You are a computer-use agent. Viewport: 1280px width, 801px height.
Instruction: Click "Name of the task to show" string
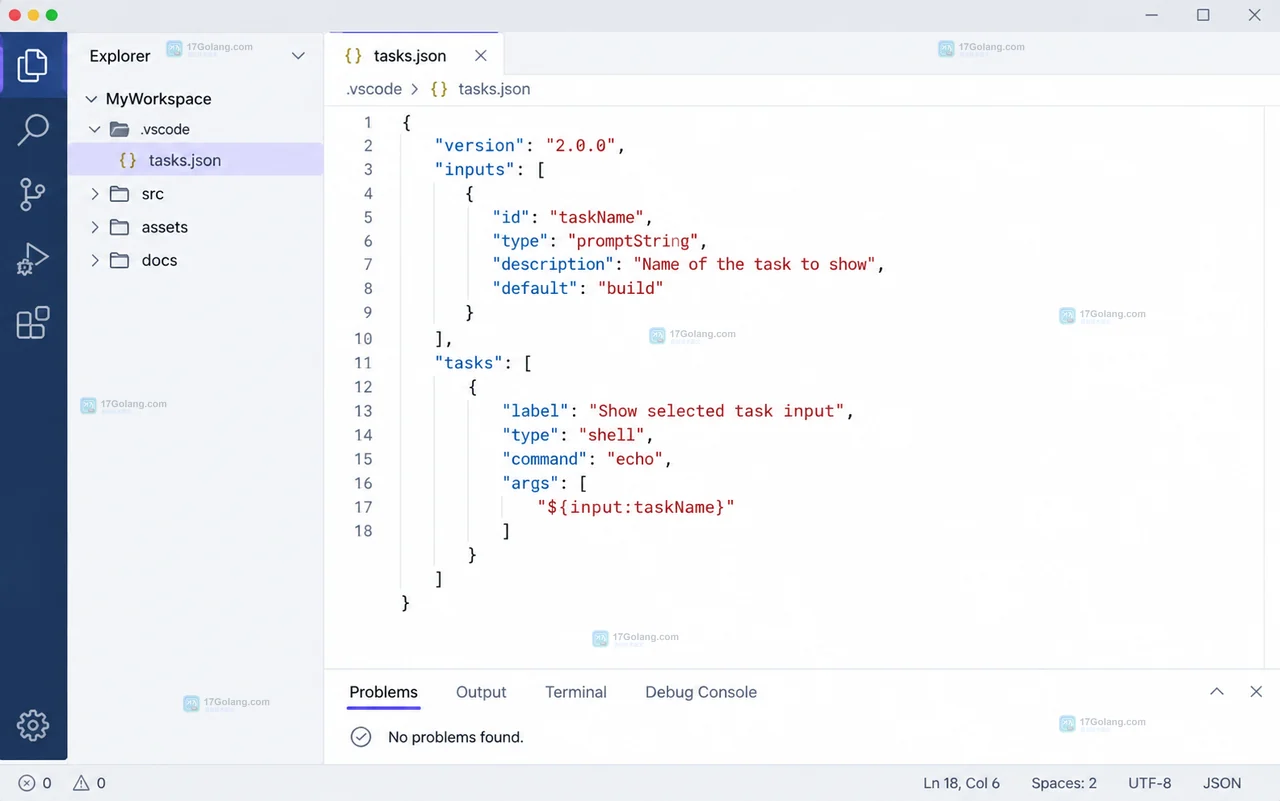point(754,264)
